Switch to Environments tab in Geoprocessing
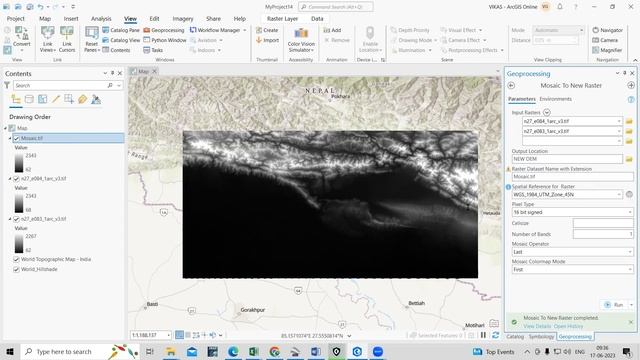The image size is (640, 360). (x=556, y=99)
